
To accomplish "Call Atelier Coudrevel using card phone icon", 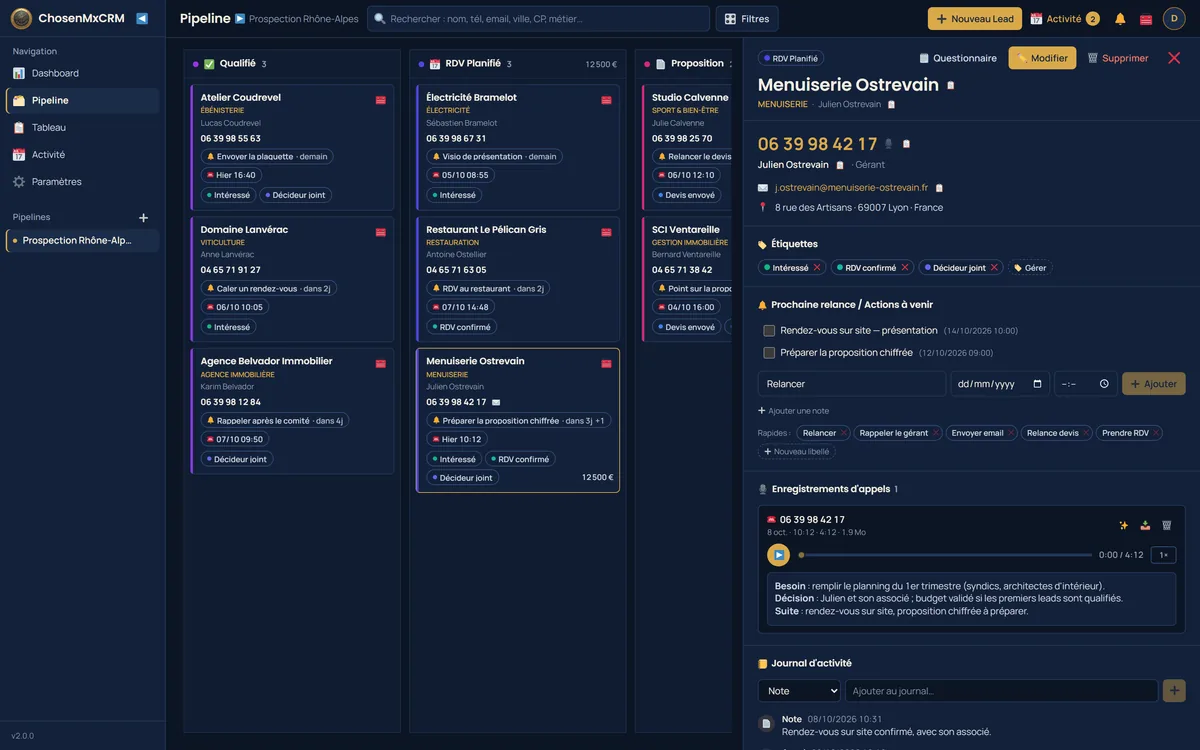I will coord(381,100).
